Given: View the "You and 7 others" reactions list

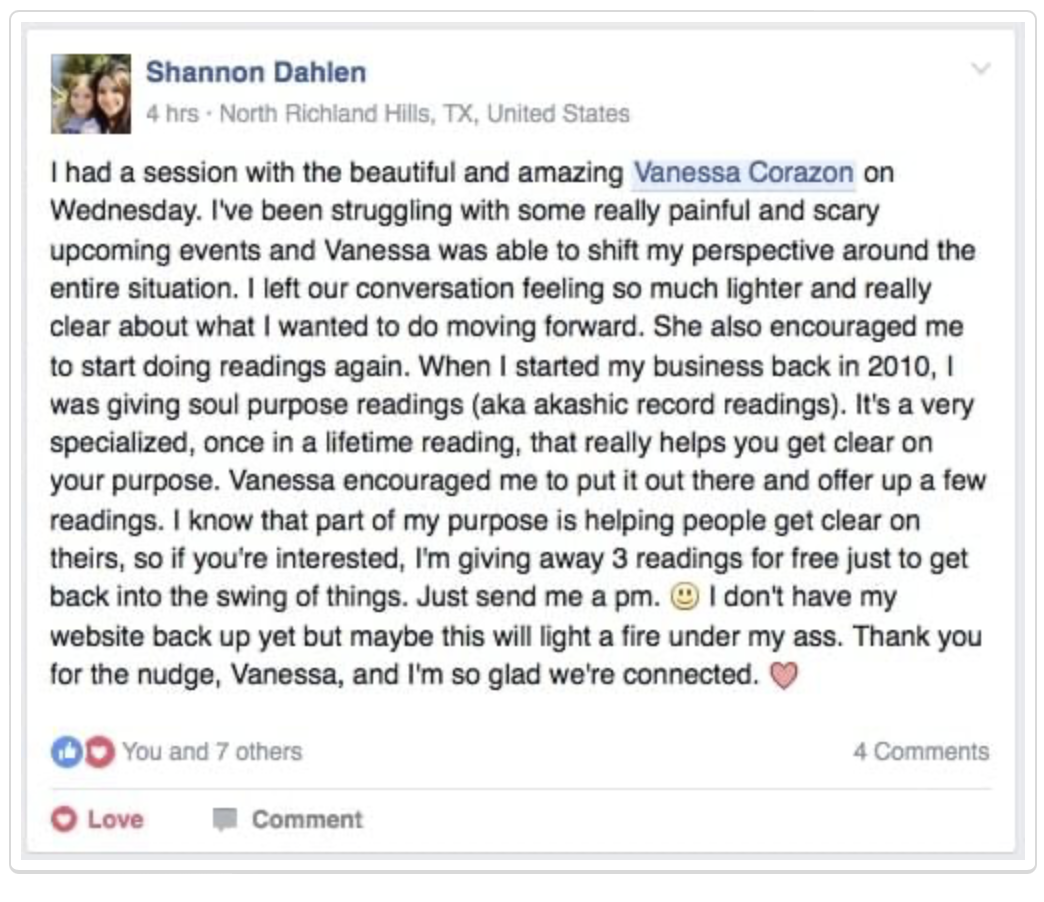Looking at the screenshot, I should (212, 752).
